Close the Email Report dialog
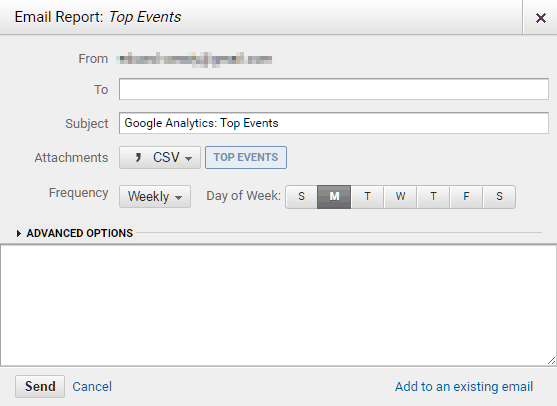557x406 pixels. tap(540, 18)
